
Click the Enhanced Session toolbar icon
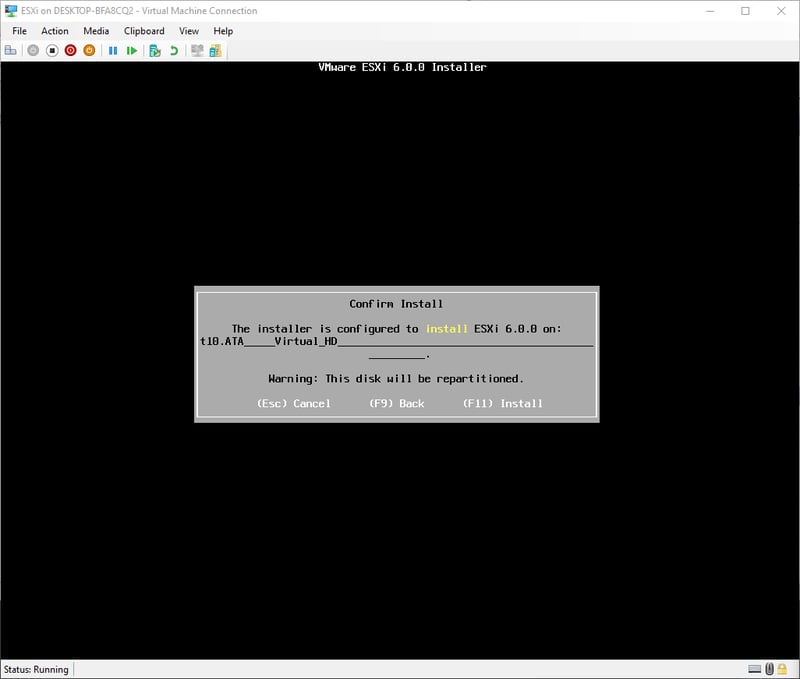click(197, 50)
